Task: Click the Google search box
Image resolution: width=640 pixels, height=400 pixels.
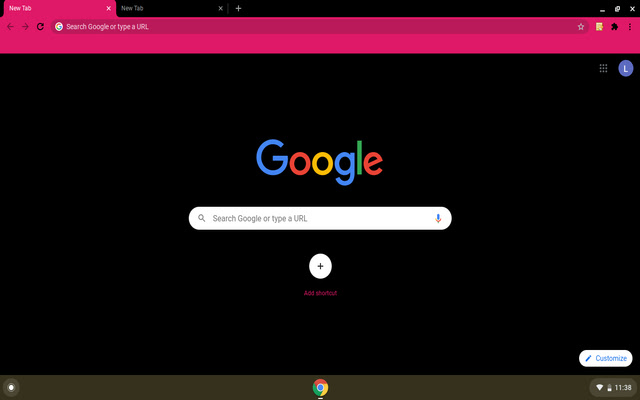Action: click(x=320, y=218)
